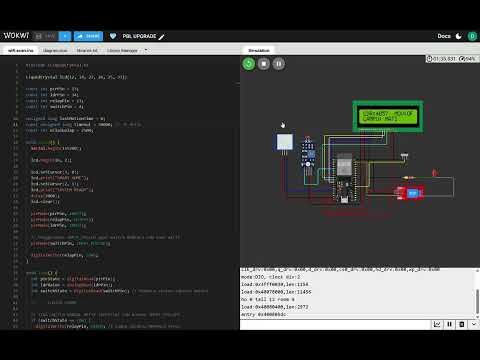Click the slide switch component
Image resolution: width=480 pixels, height=360 pixels.
(x=404, y=156)
